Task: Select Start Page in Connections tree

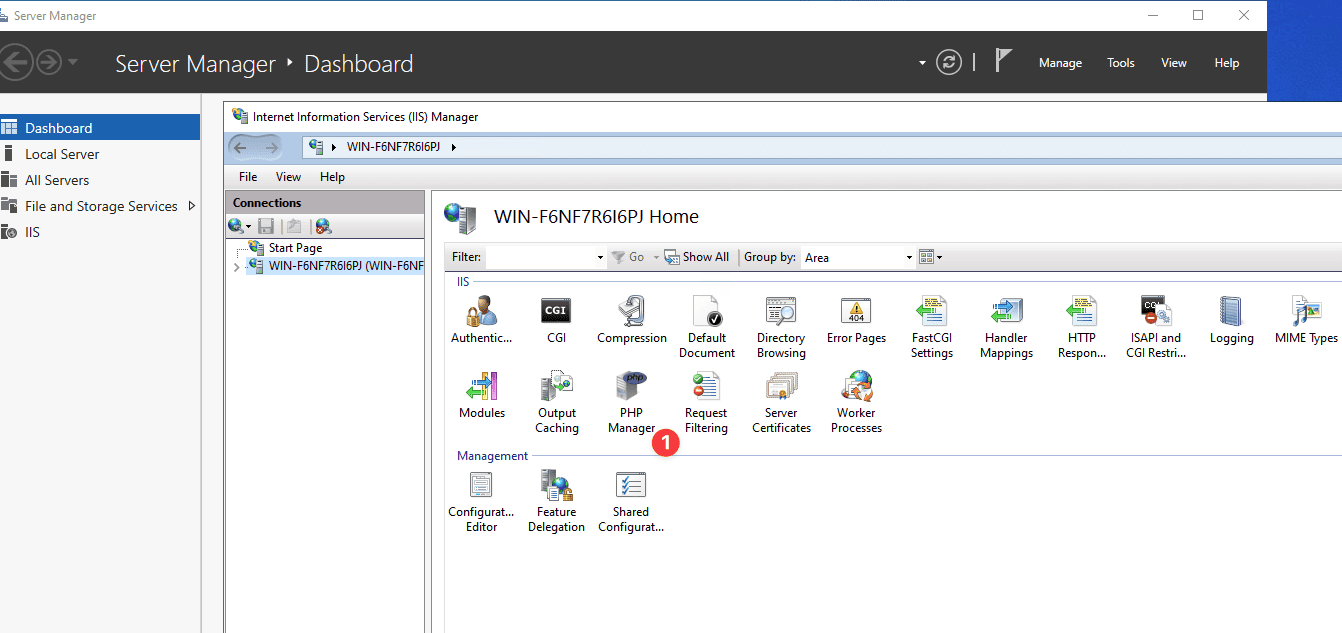Action: pyautogui.click(x=295, y=248)
